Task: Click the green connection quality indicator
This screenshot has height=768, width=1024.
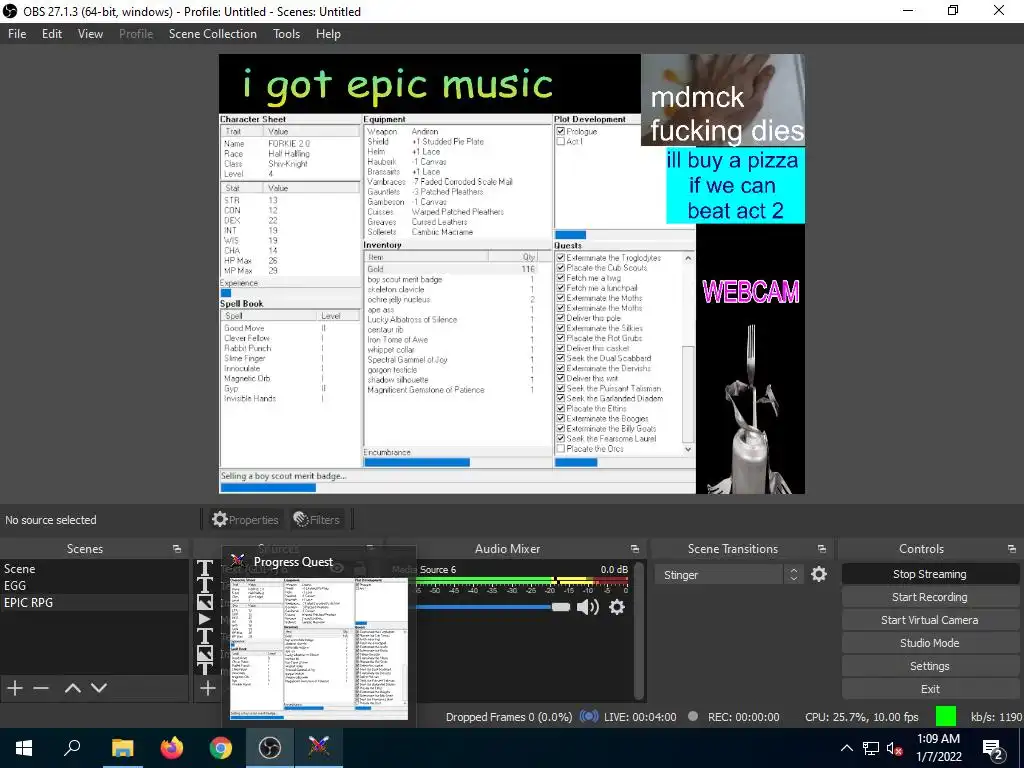Action: point(946,716)
